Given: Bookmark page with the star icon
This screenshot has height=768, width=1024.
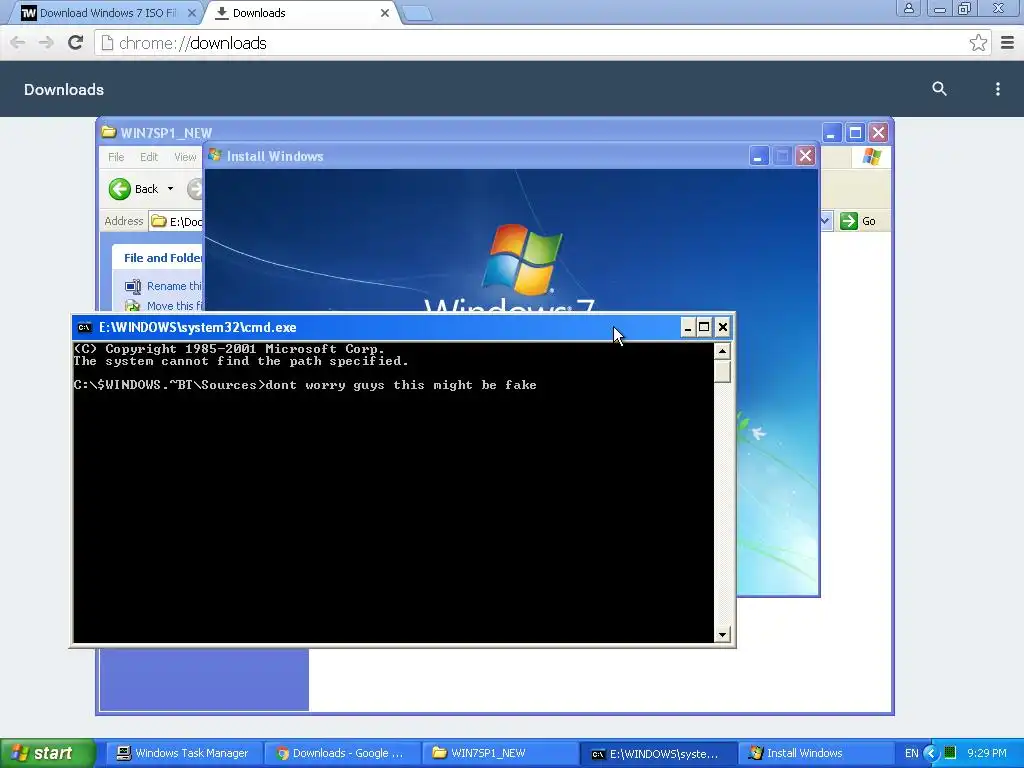Looking at the screenshot, I should tap(978, 43).
